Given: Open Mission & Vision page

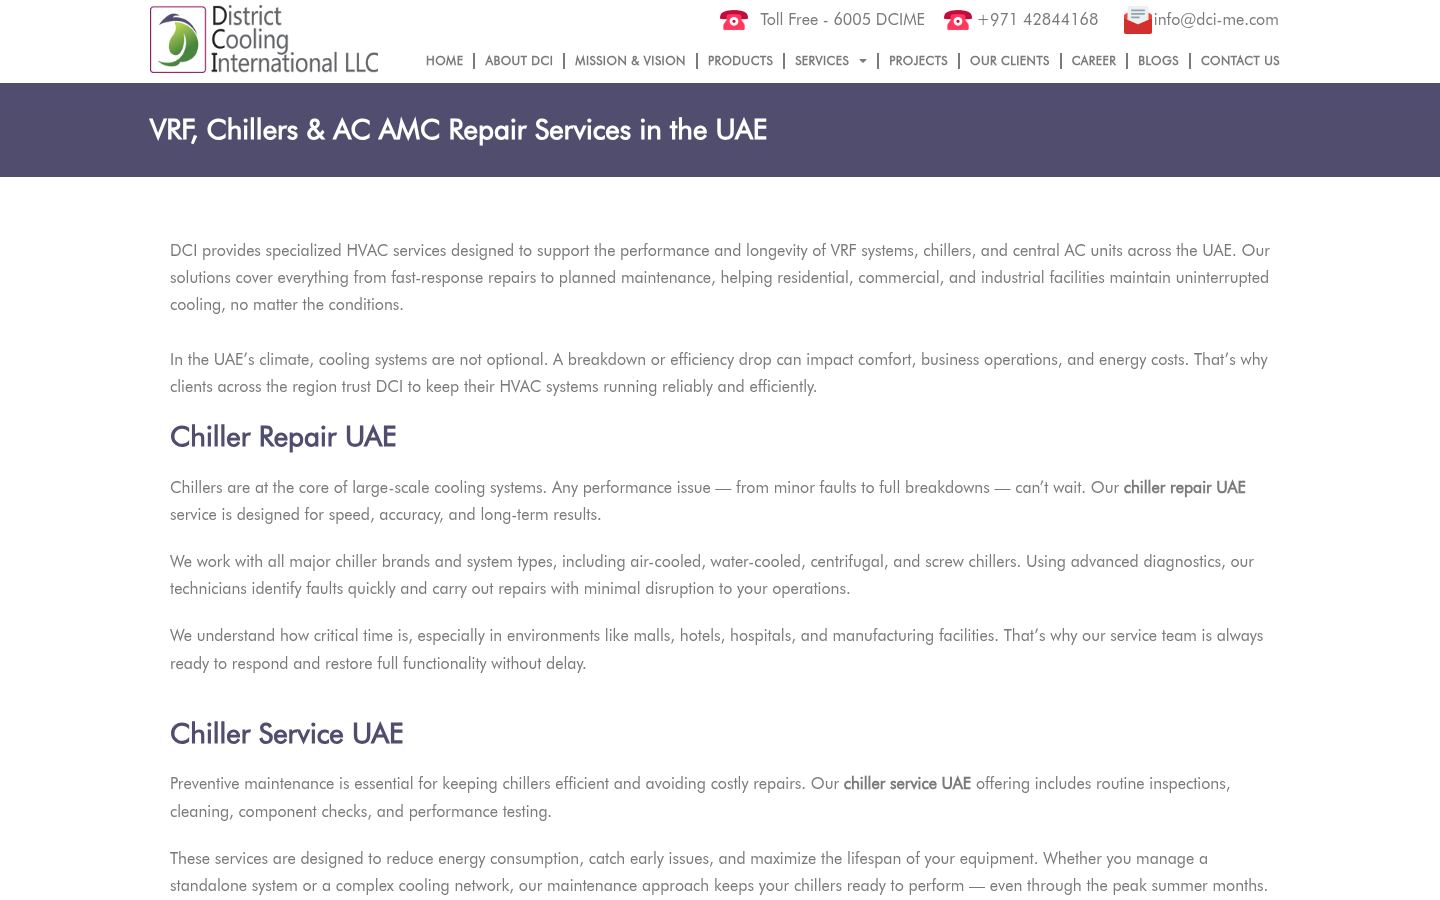Looking at the screenshot, I should [630, 61].
